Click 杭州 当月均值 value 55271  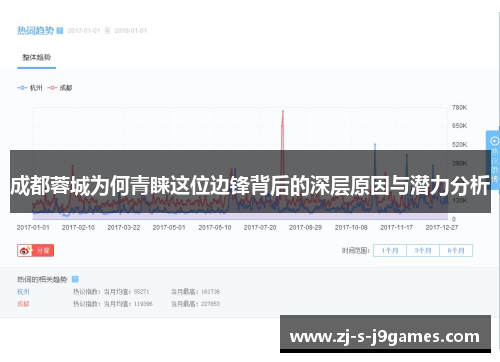click(x=141, y=292)
